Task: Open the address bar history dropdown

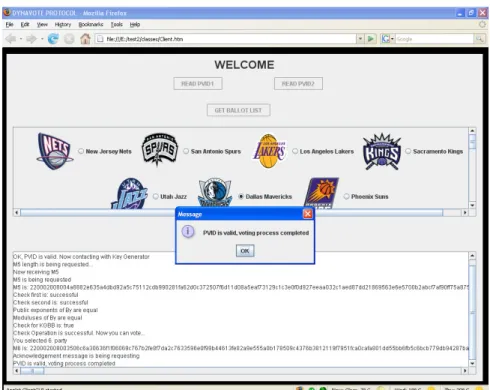Action: tap(360, 39)
